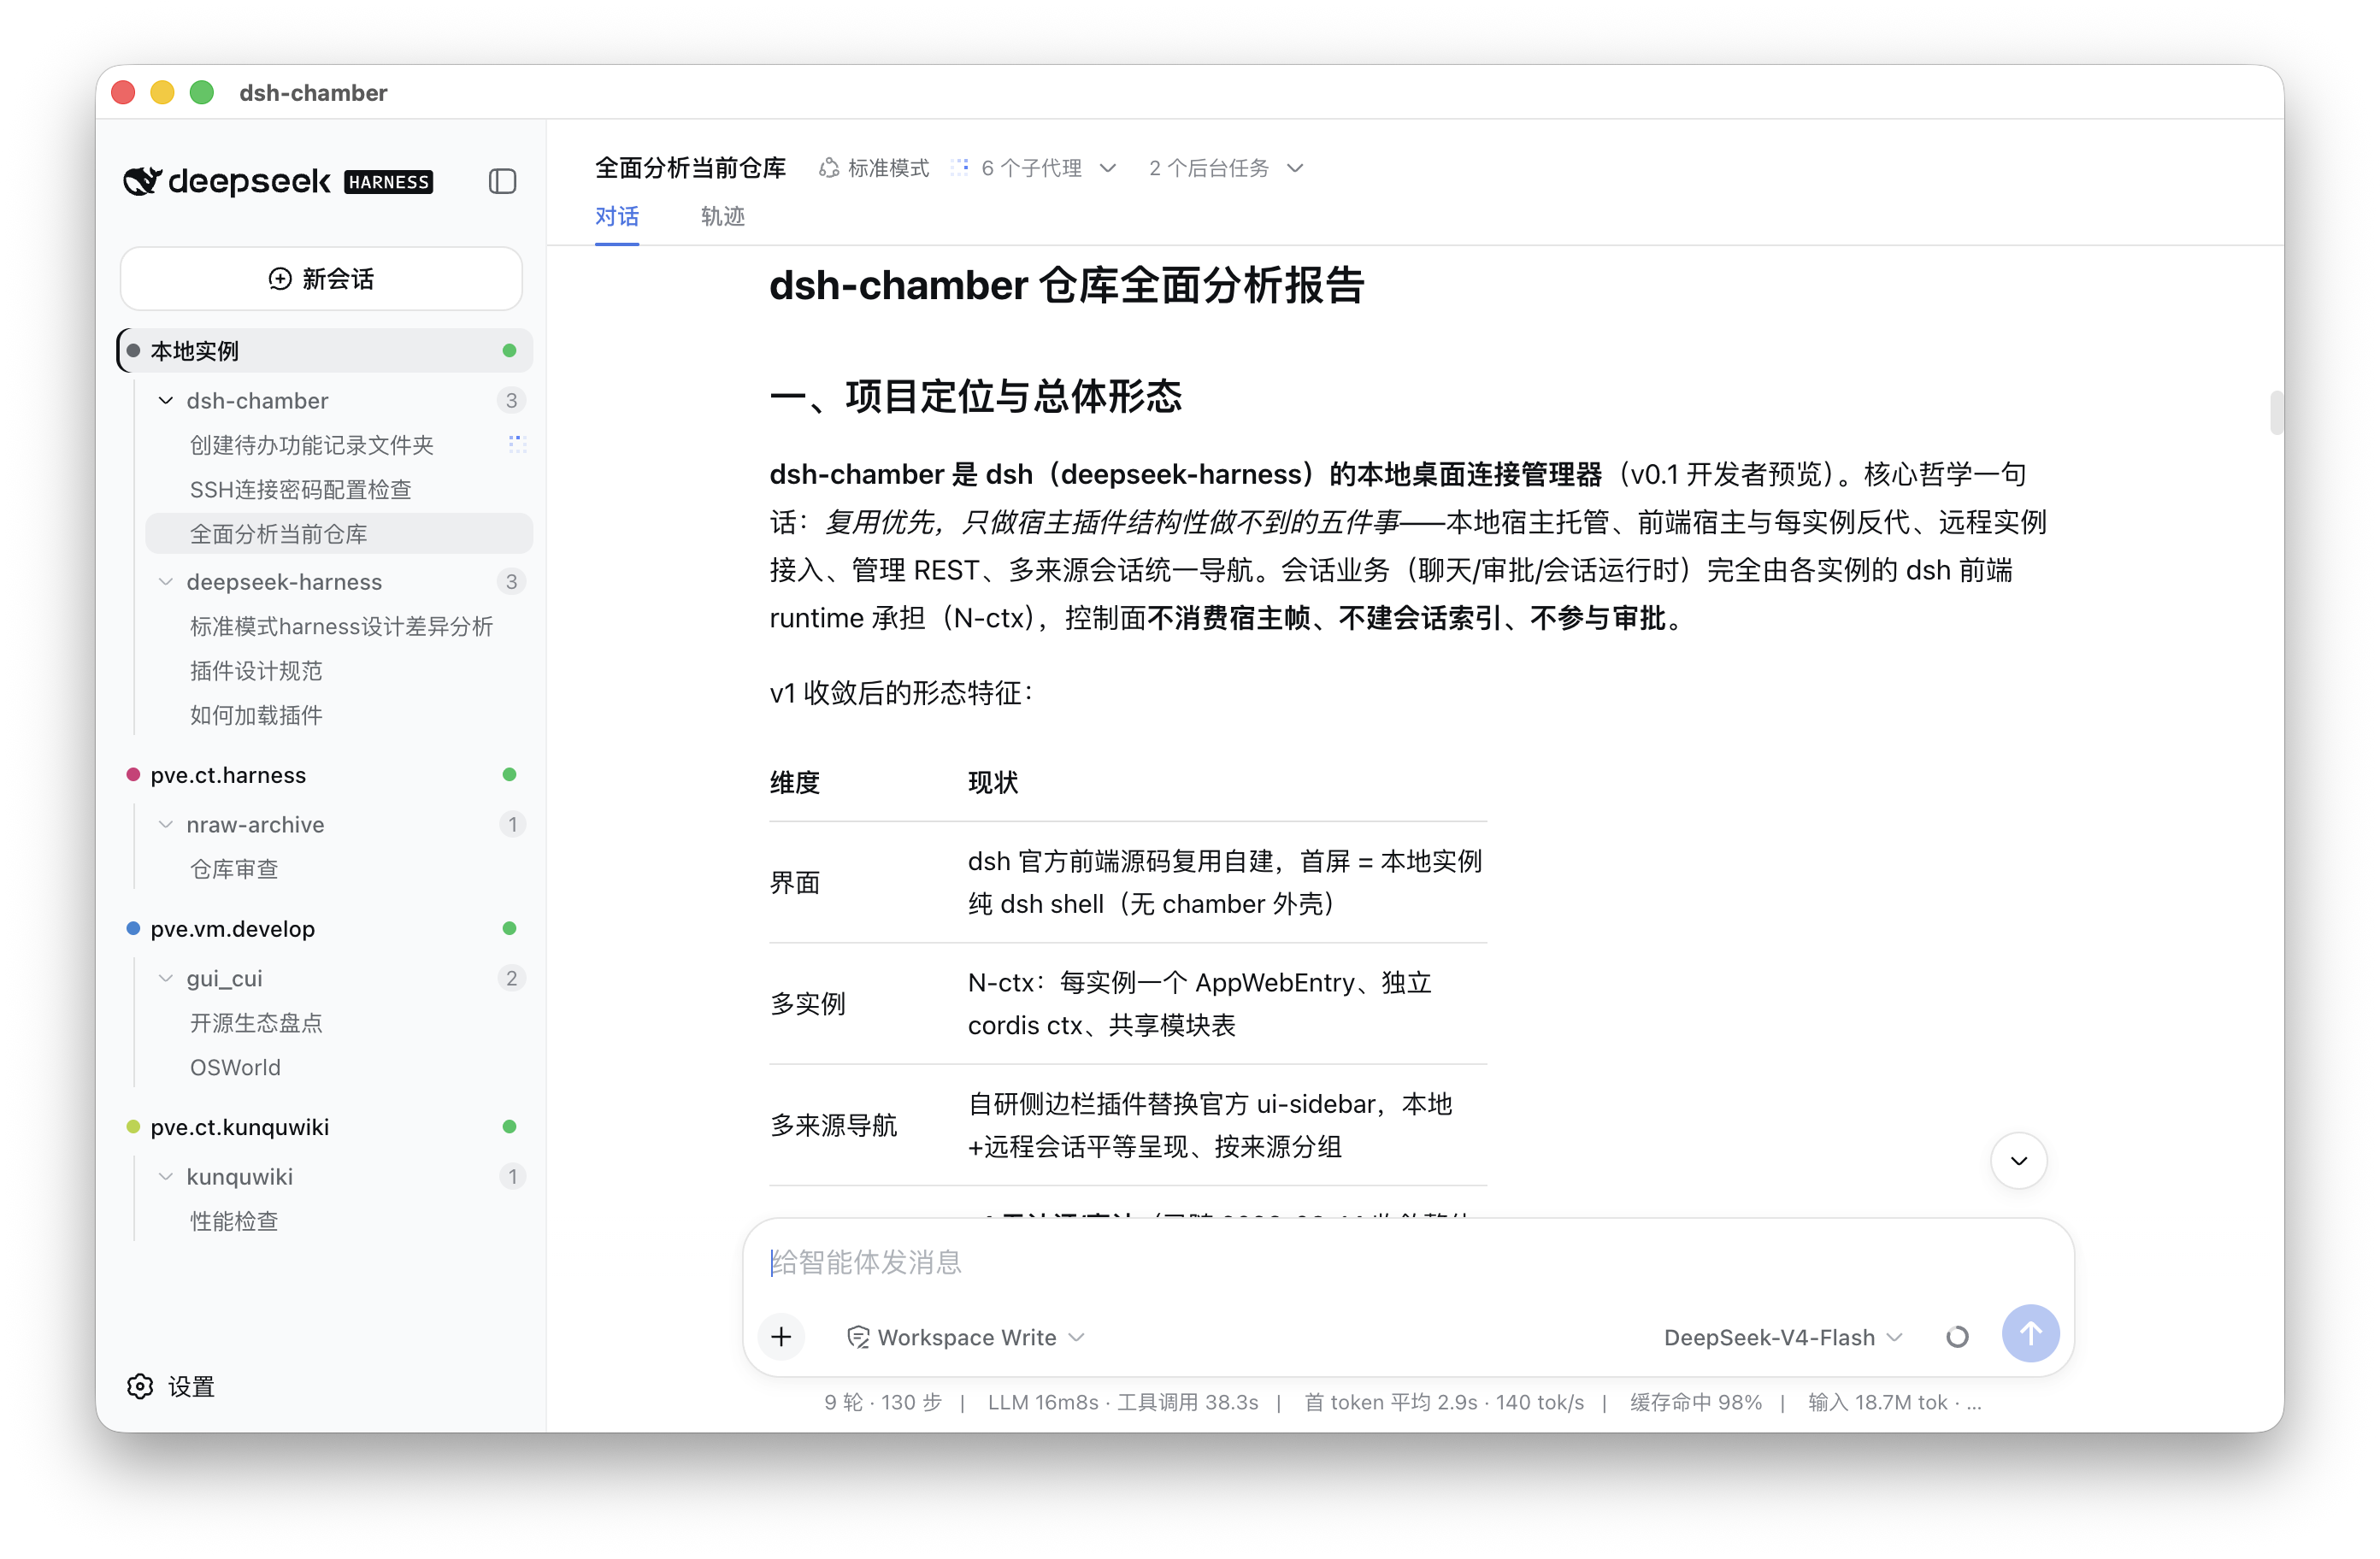
Task: Open the DeepSeek-V4-Flash model selector
Action: pos(1782,1337)
